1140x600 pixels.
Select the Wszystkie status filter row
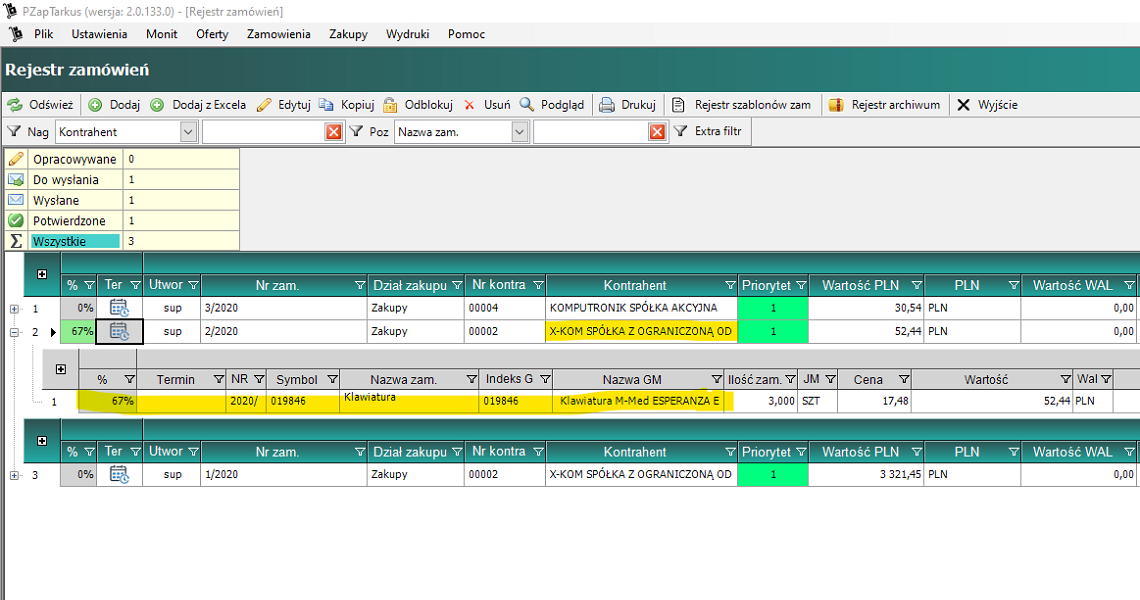(x=75, y=241)
